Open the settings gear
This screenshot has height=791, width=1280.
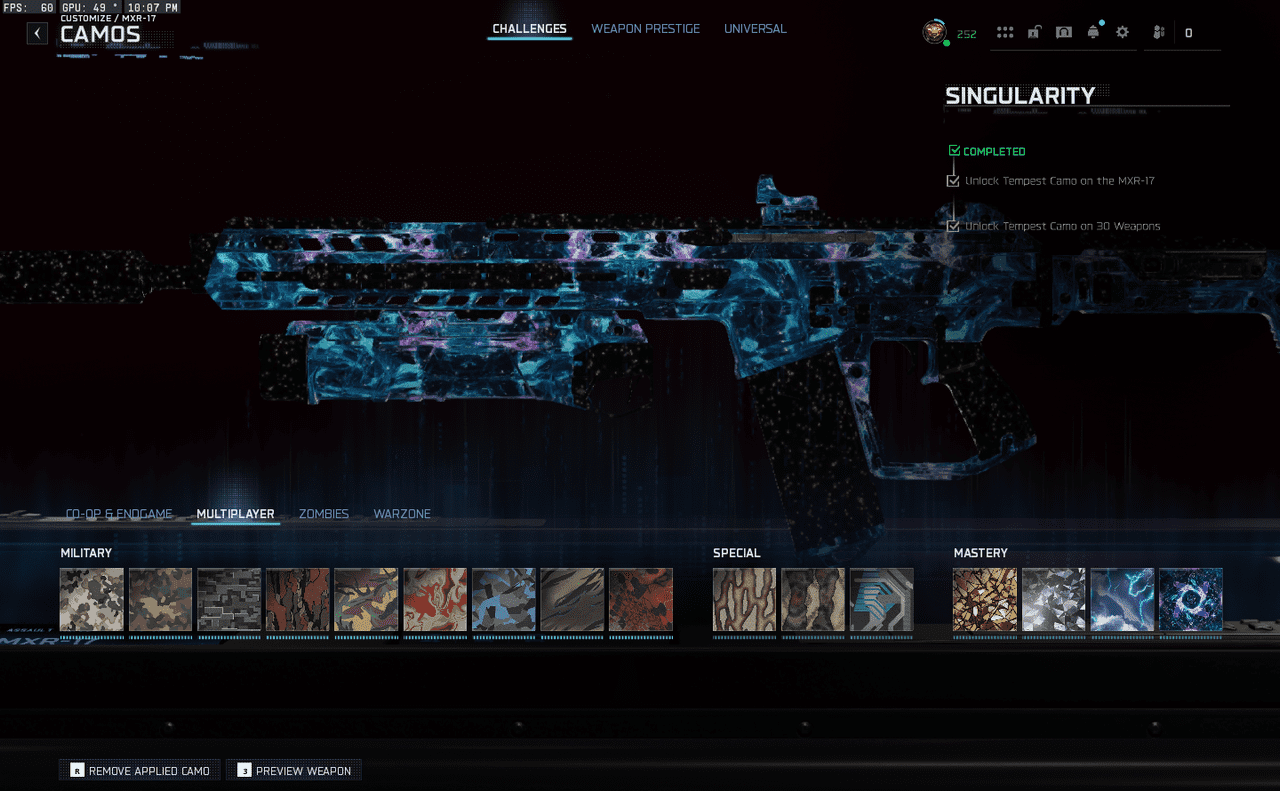(1122, 32)
